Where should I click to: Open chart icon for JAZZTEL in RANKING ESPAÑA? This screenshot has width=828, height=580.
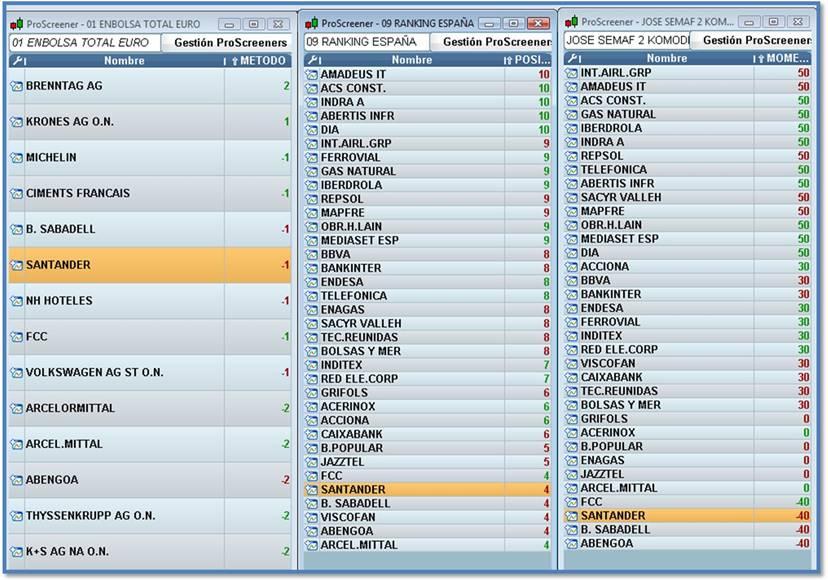(312, 462)
